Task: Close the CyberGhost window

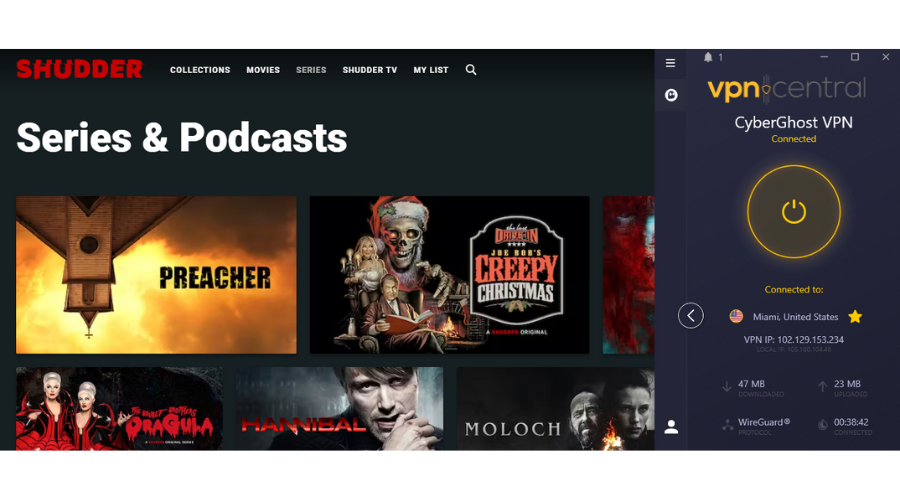Action: [x=886, y=57]
